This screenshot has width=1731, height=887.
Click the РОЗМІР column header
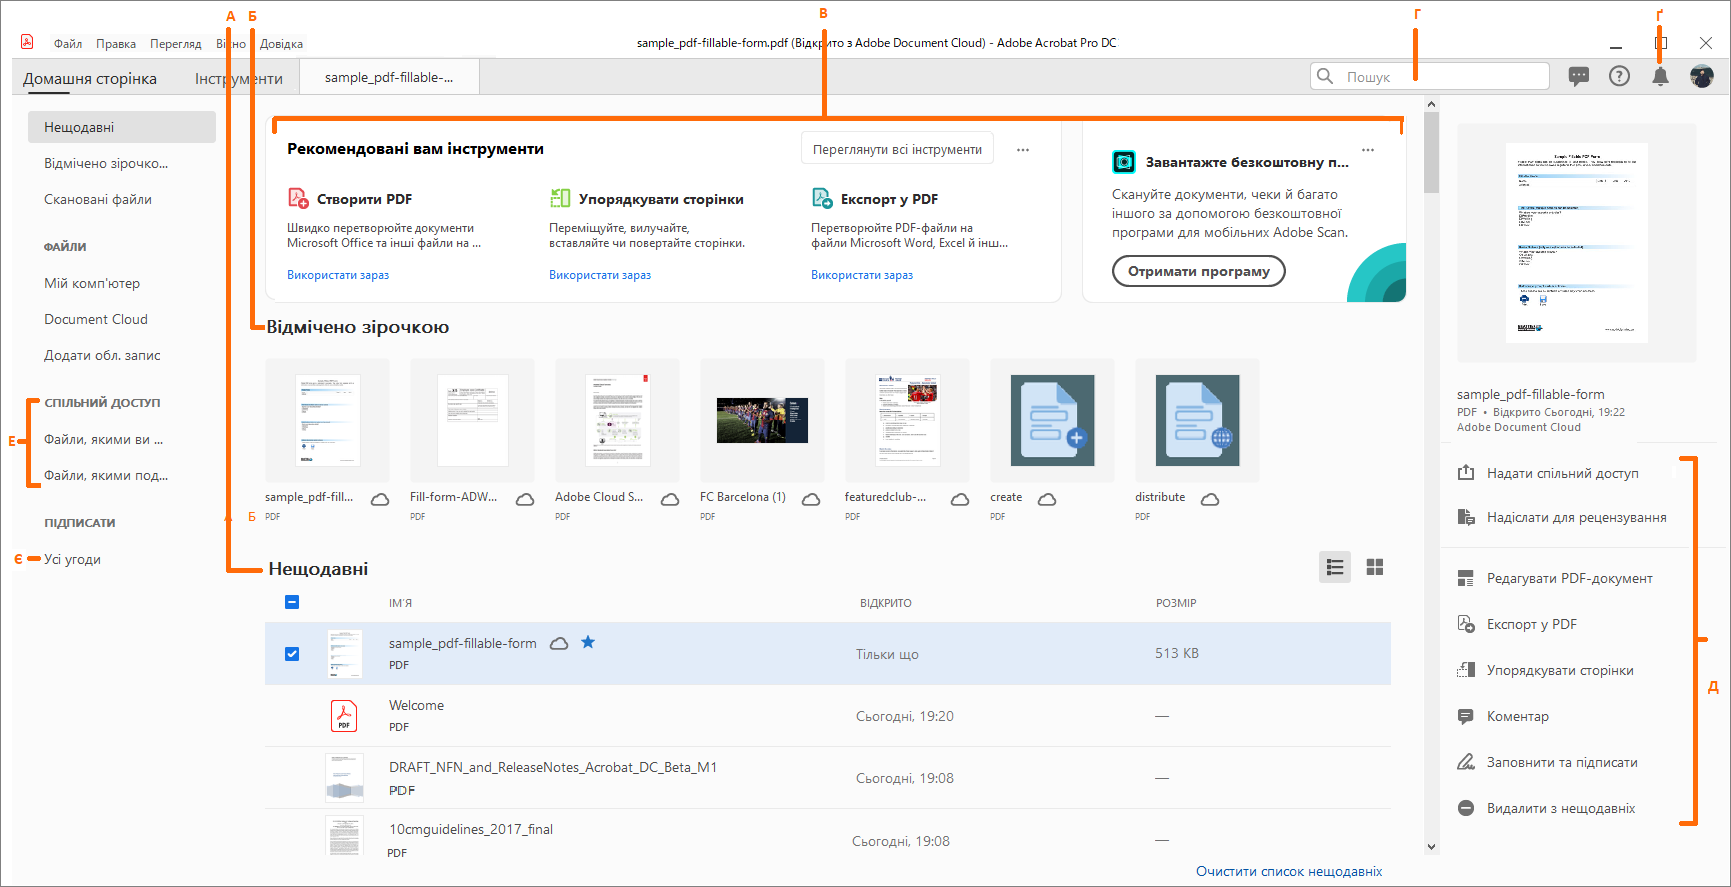click(1176, 603)
